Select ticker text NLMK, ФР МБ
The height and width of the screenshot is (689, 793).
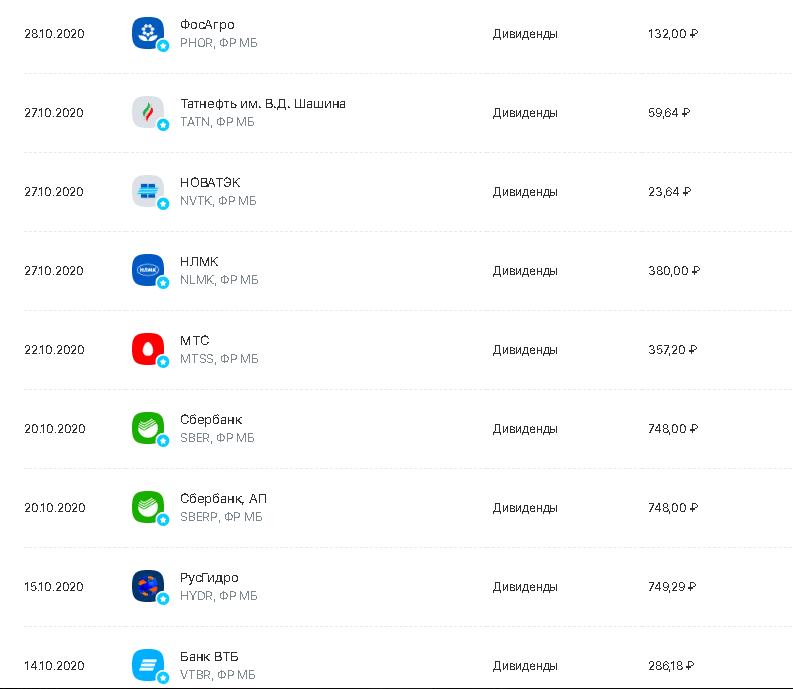[x=219, y=280]
